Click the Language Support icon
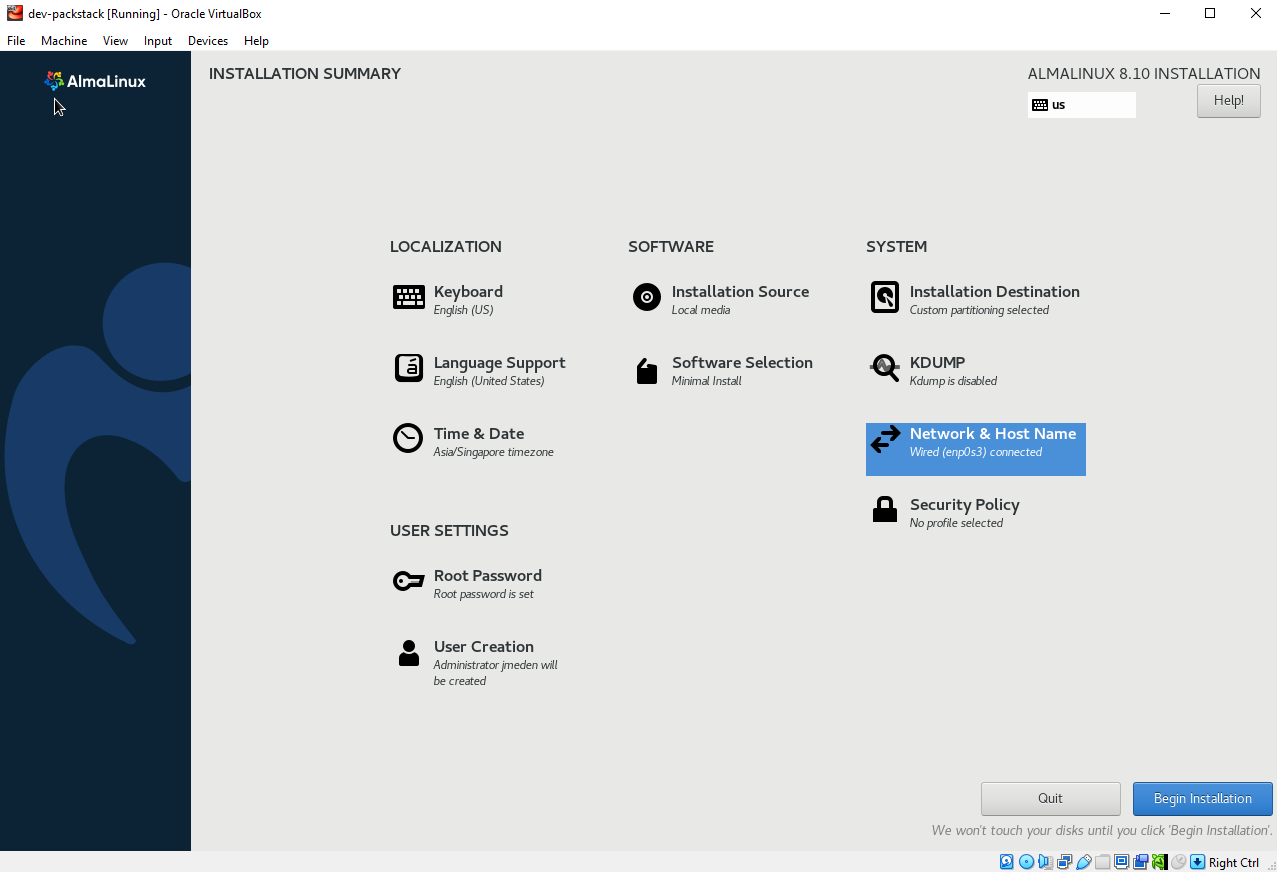The width and height of the screenshot is (1277, 872). click(408, 369)
